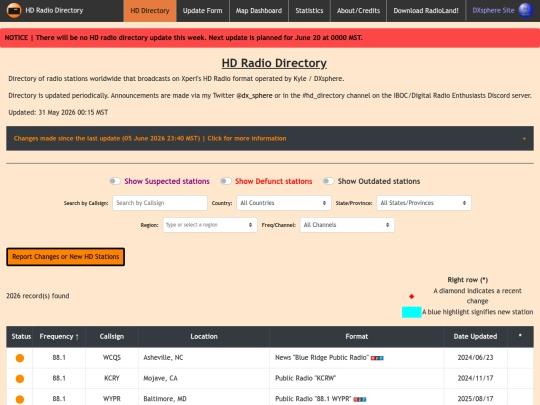Click the NPR badge in WYPR row
This screenshot has width=540, height=405.
(x=360, y=399)
